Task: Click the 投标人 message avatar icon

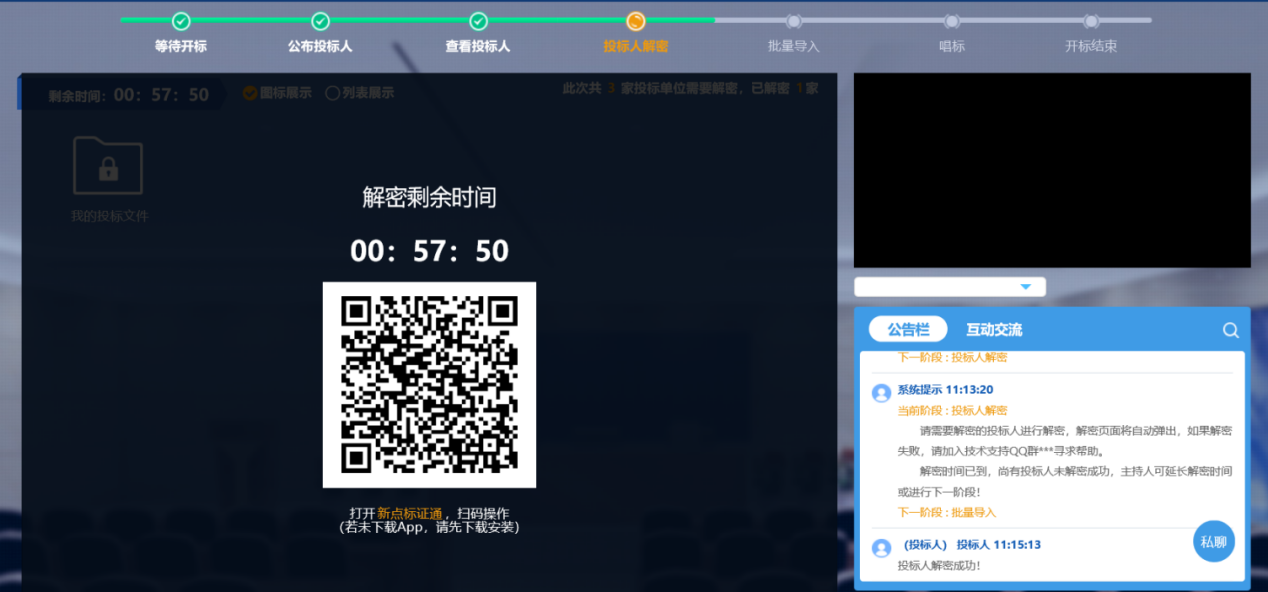Action: point(881,548)
